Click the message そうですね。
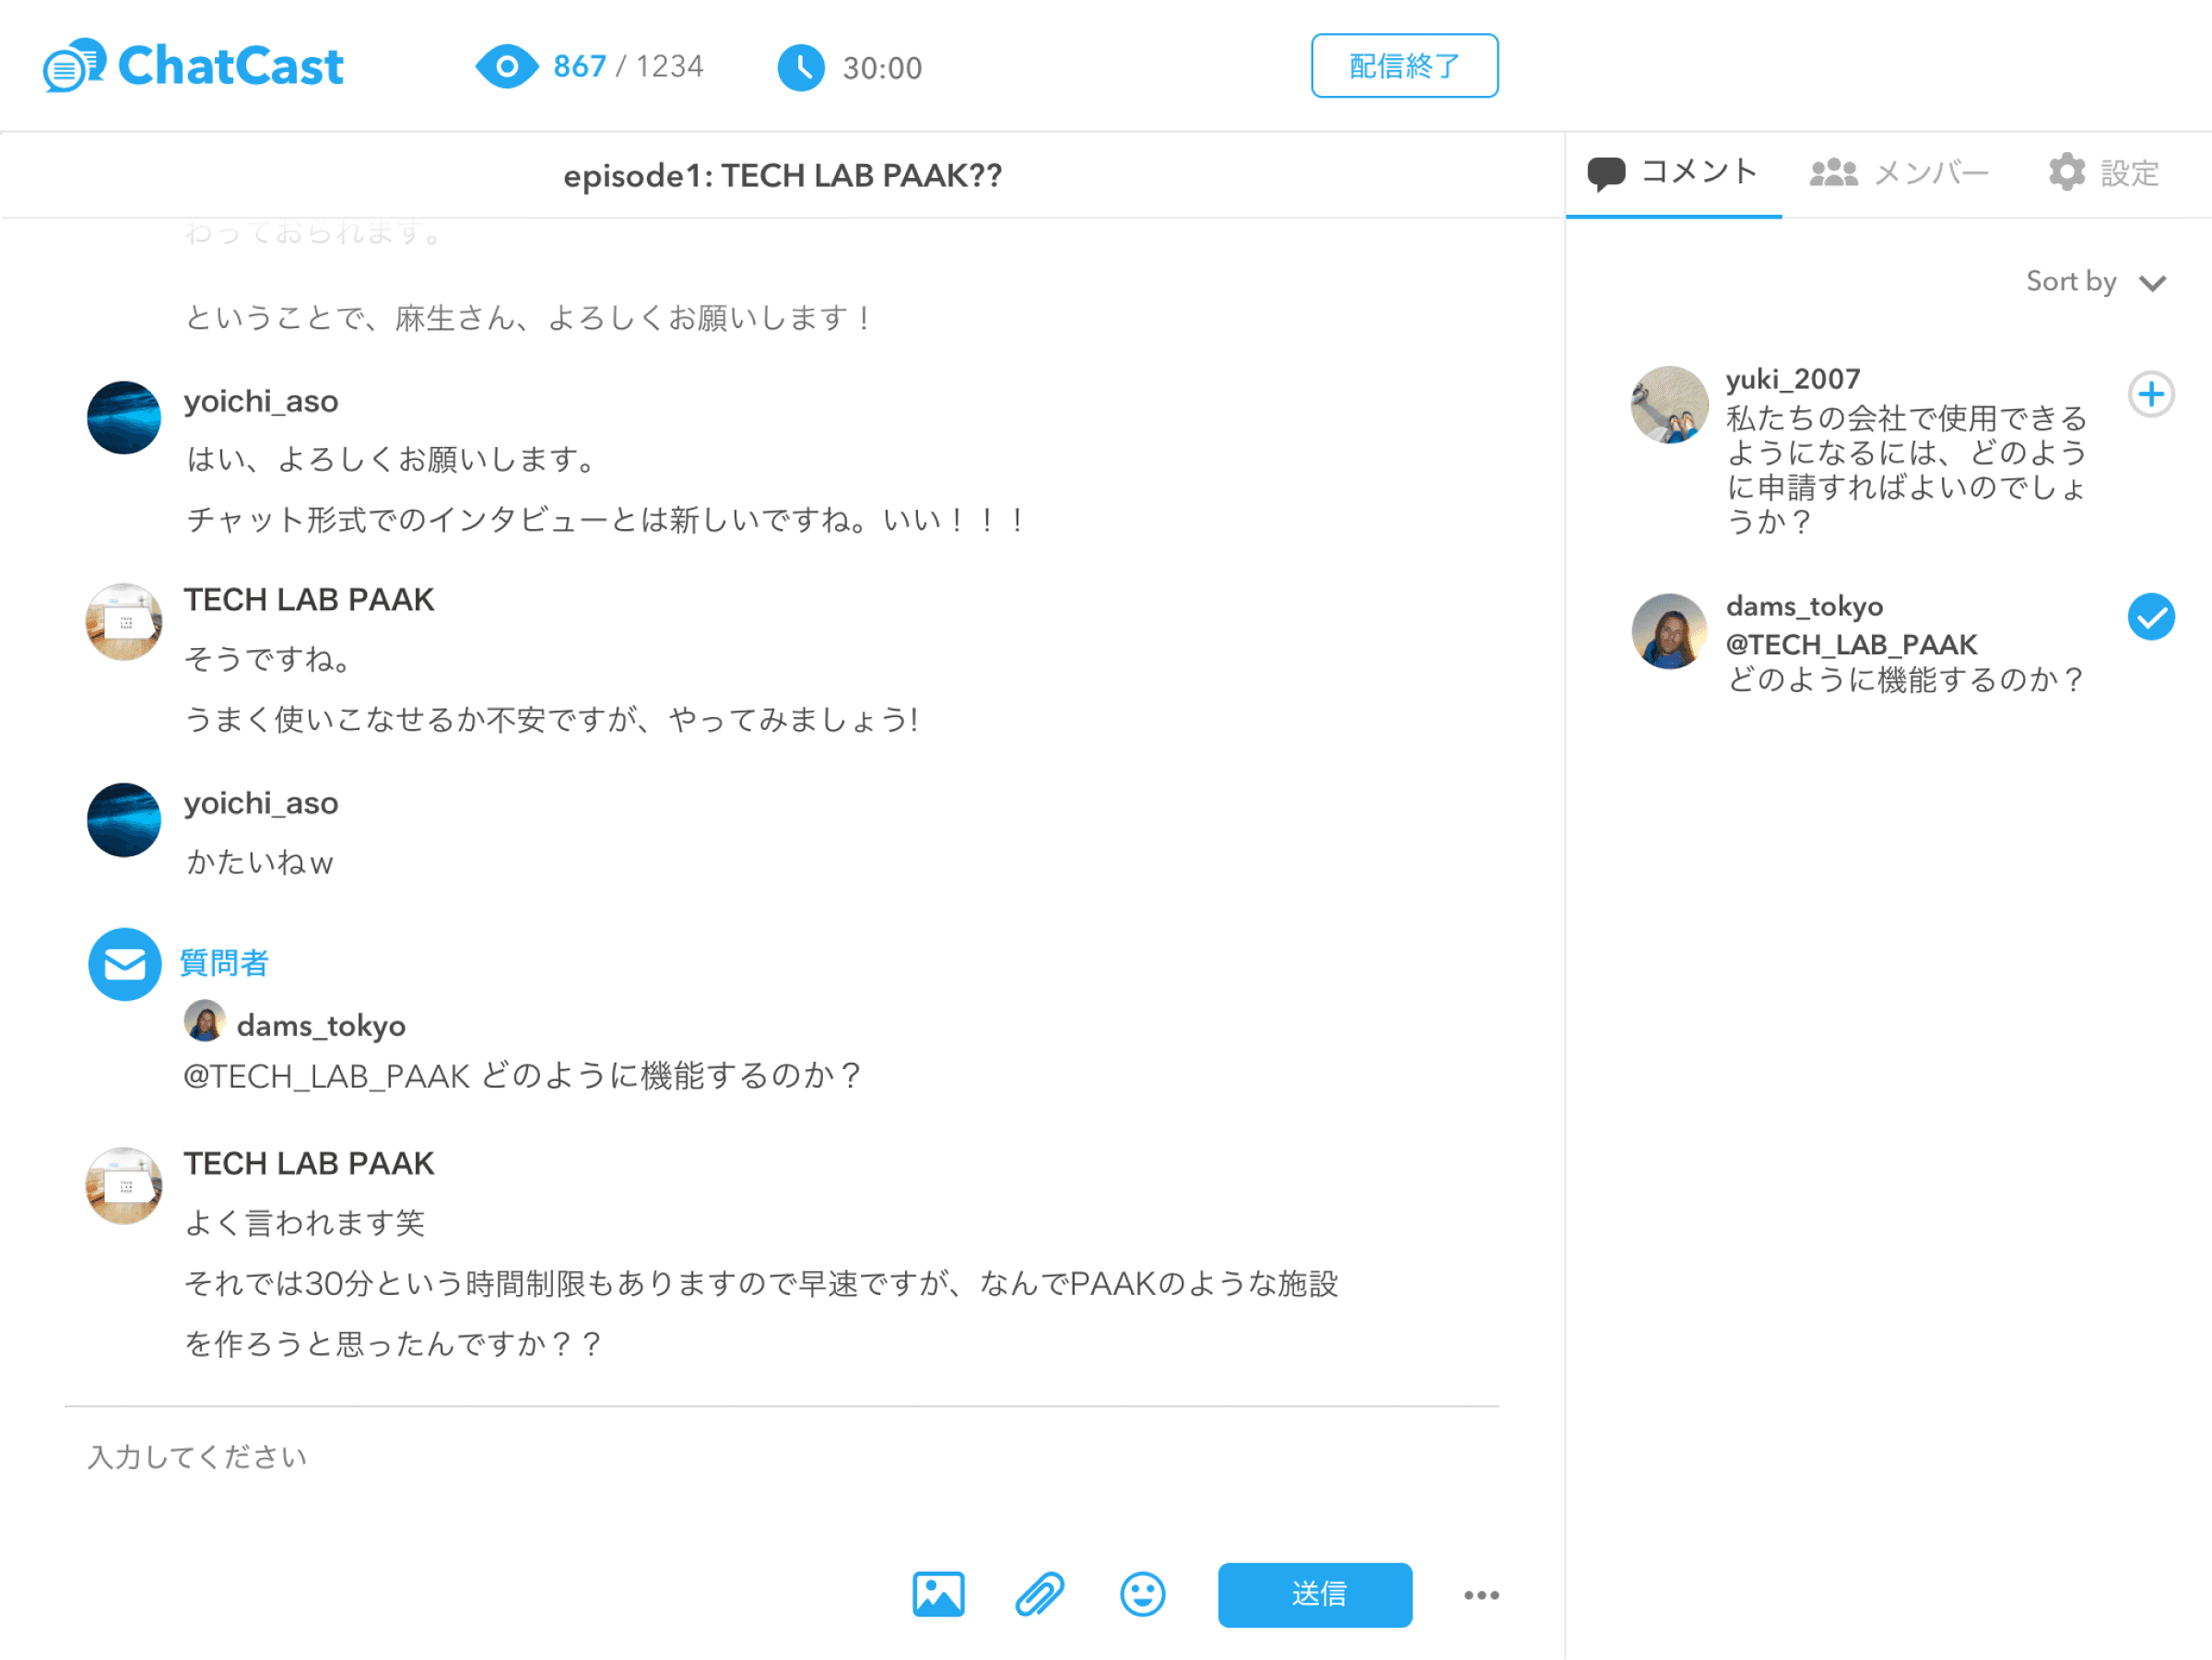2212x1660 pixels. pos(268,660)
